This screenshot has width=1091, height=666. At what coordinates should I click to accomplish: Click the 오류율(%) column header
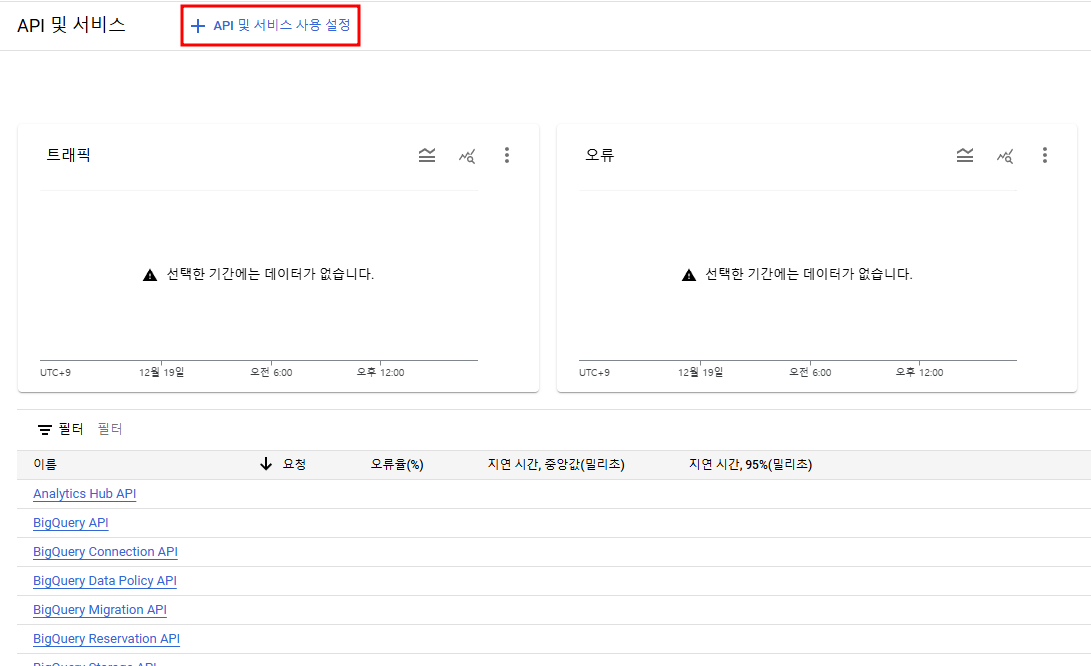[397, 464]
